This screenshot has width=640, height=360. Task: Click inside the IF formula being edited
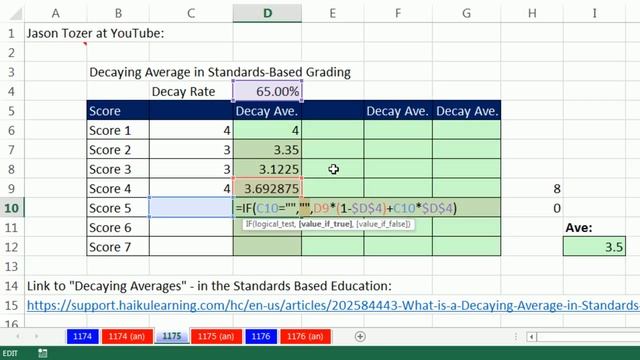click(x=346, y=208)
